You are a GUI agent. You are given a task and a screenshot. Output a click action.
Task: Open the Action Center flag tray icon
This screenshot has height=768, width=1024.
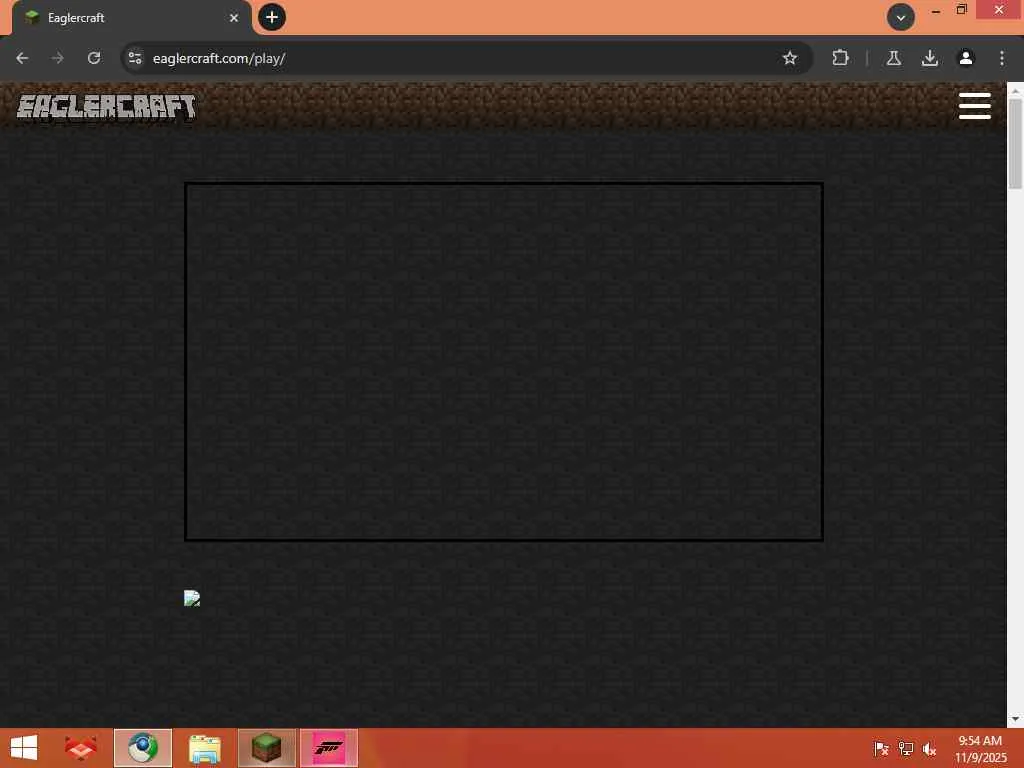(x=881, y=748)
